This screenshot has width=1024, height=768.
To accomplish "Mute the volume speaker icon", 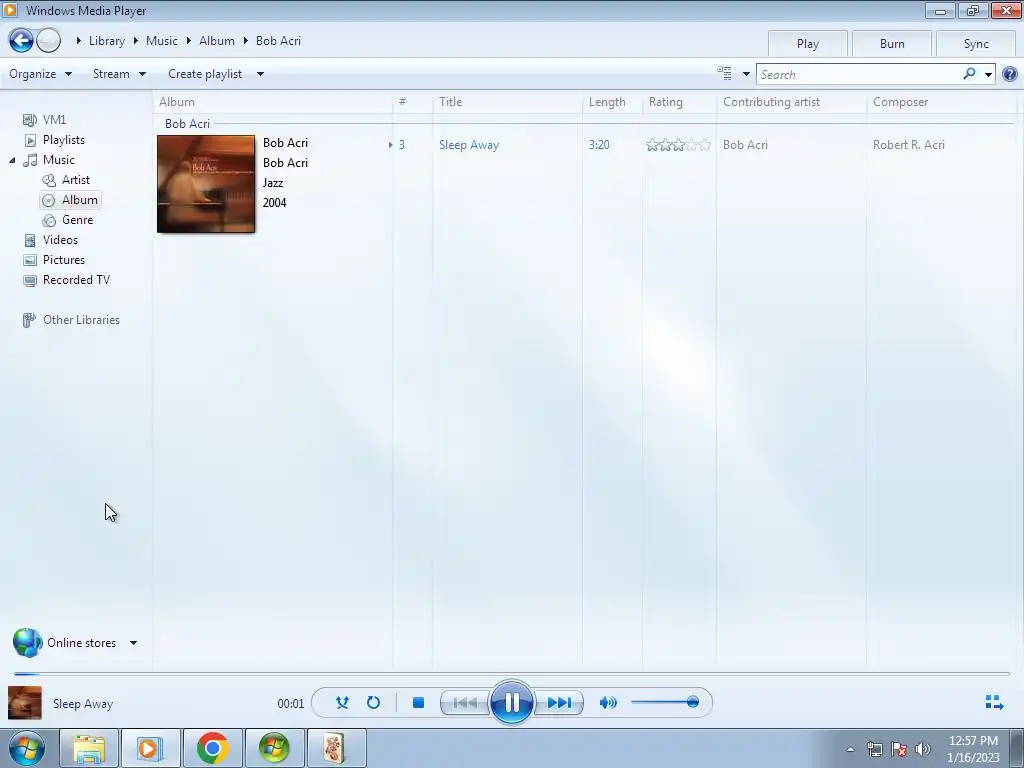I will point(608,703).
